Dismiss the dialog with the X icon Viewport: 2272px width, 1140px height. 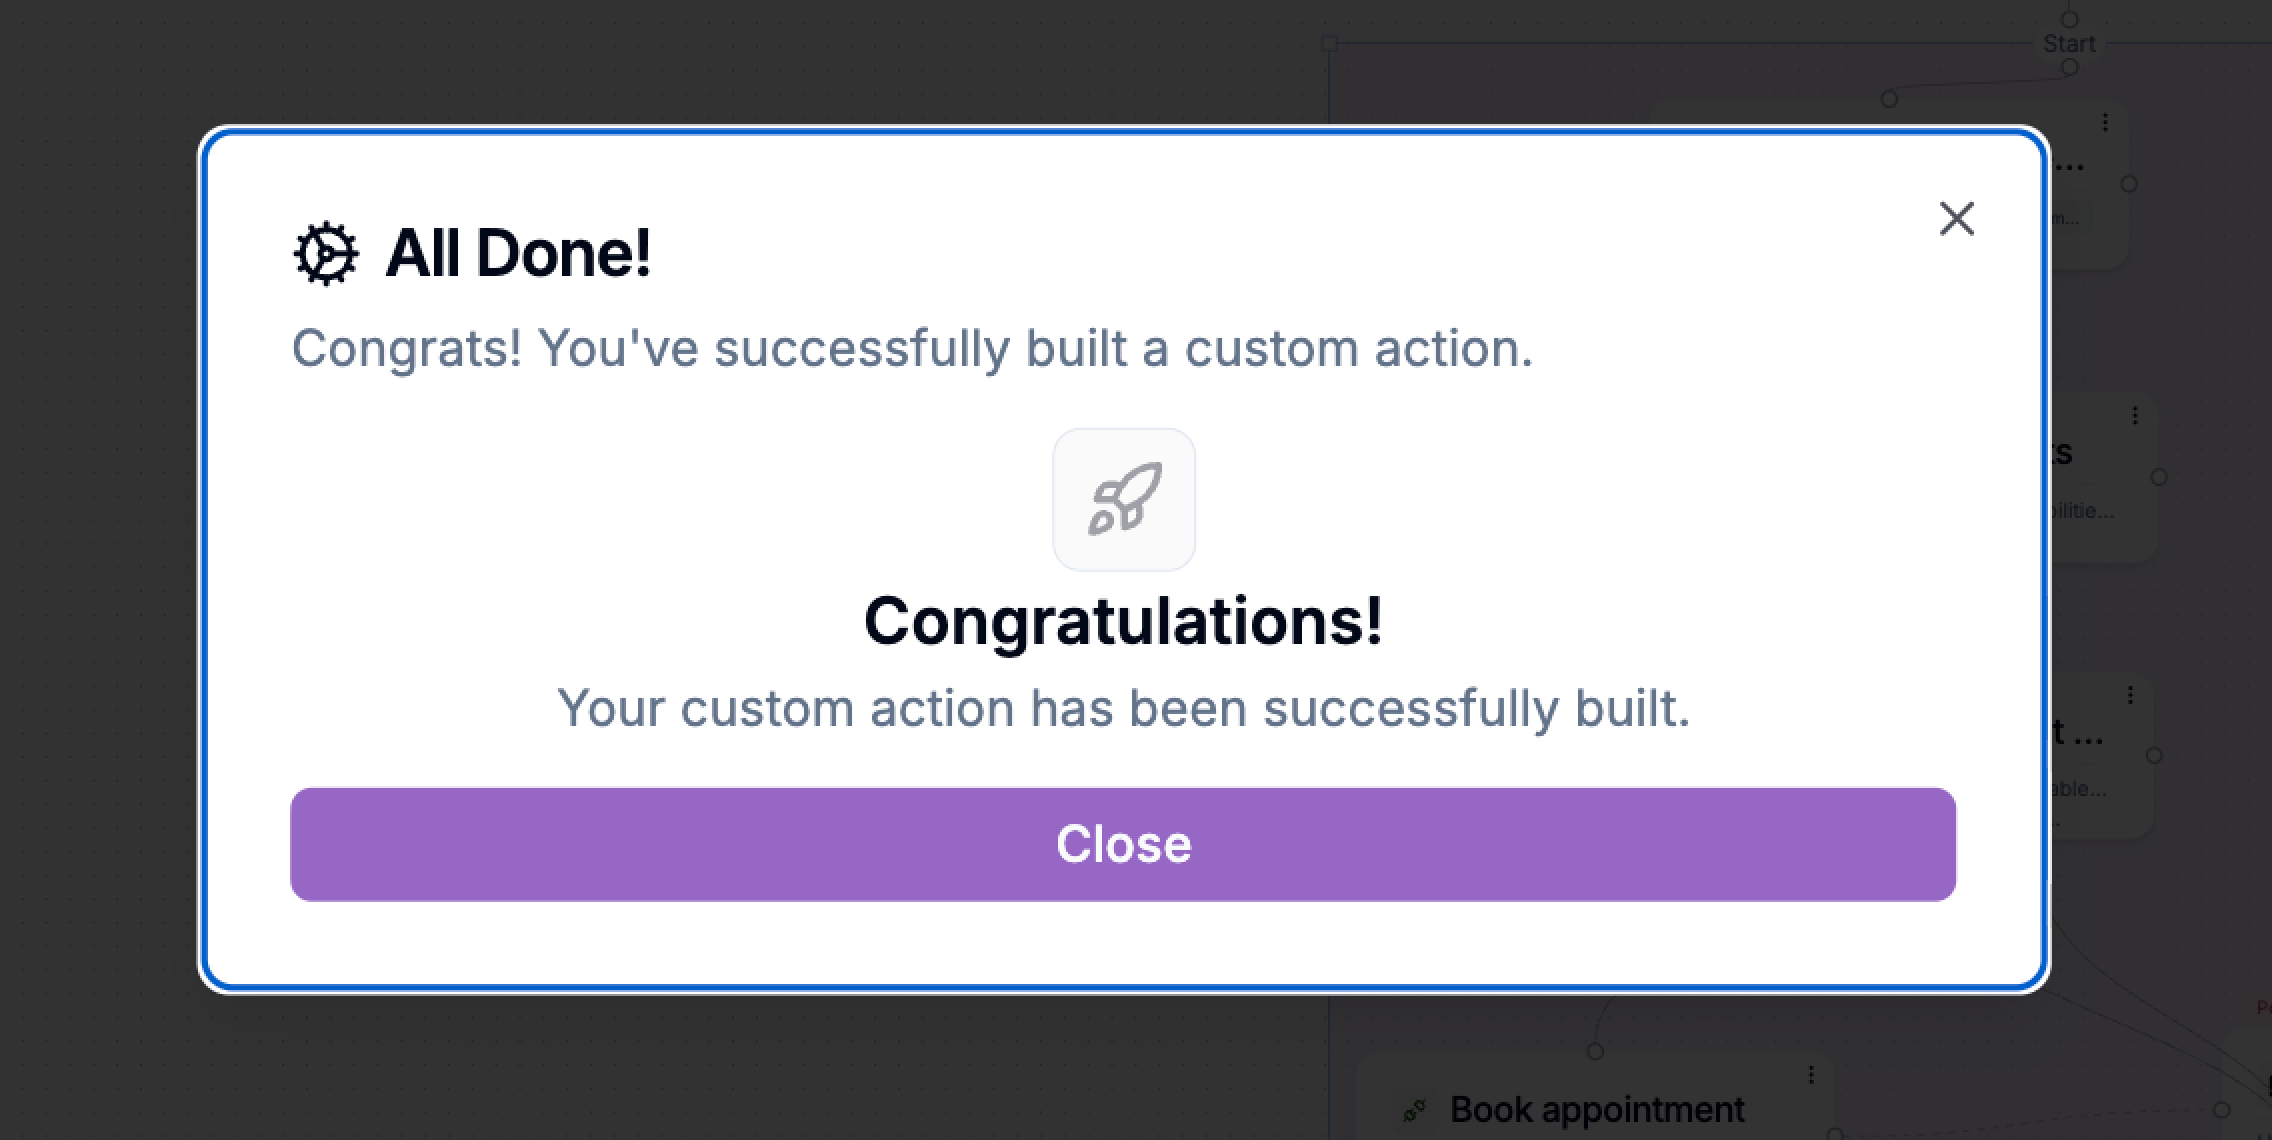(x=1957, y=219)
